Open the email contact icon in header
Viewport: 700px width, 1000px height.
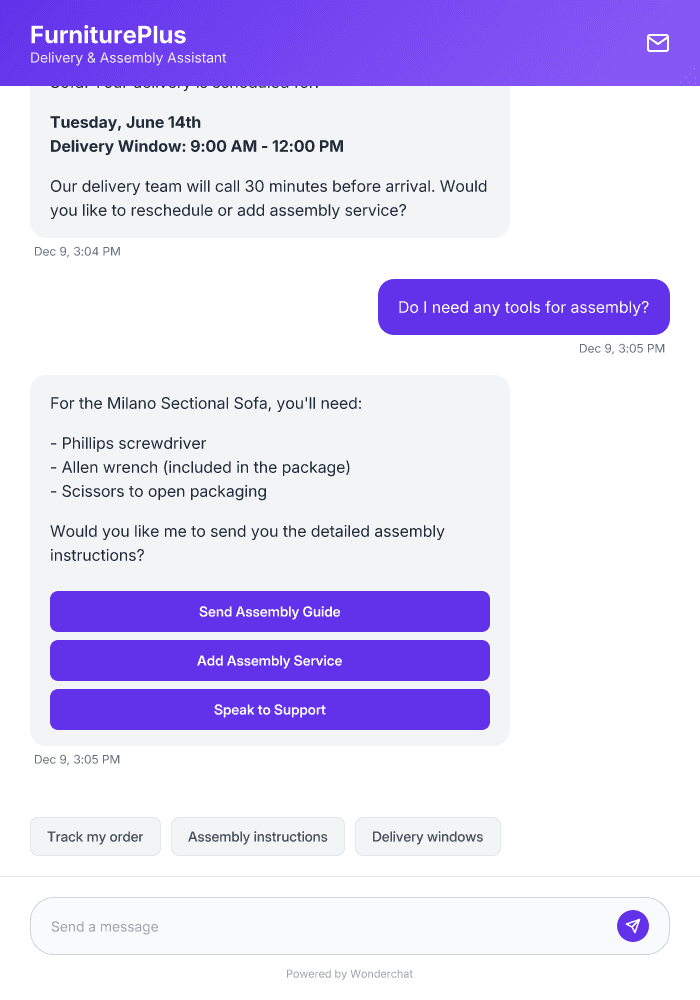tap(657, 43)
